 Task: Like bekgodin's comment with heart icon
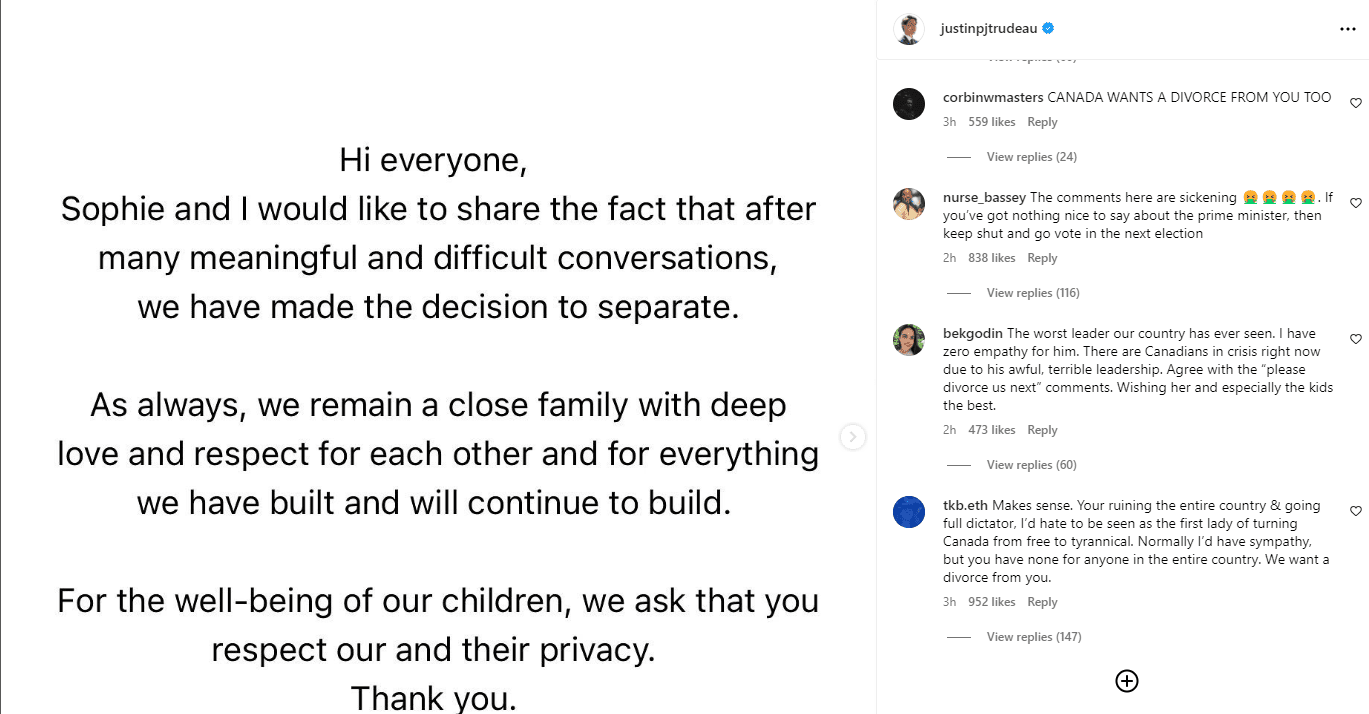click(1356, 339)
